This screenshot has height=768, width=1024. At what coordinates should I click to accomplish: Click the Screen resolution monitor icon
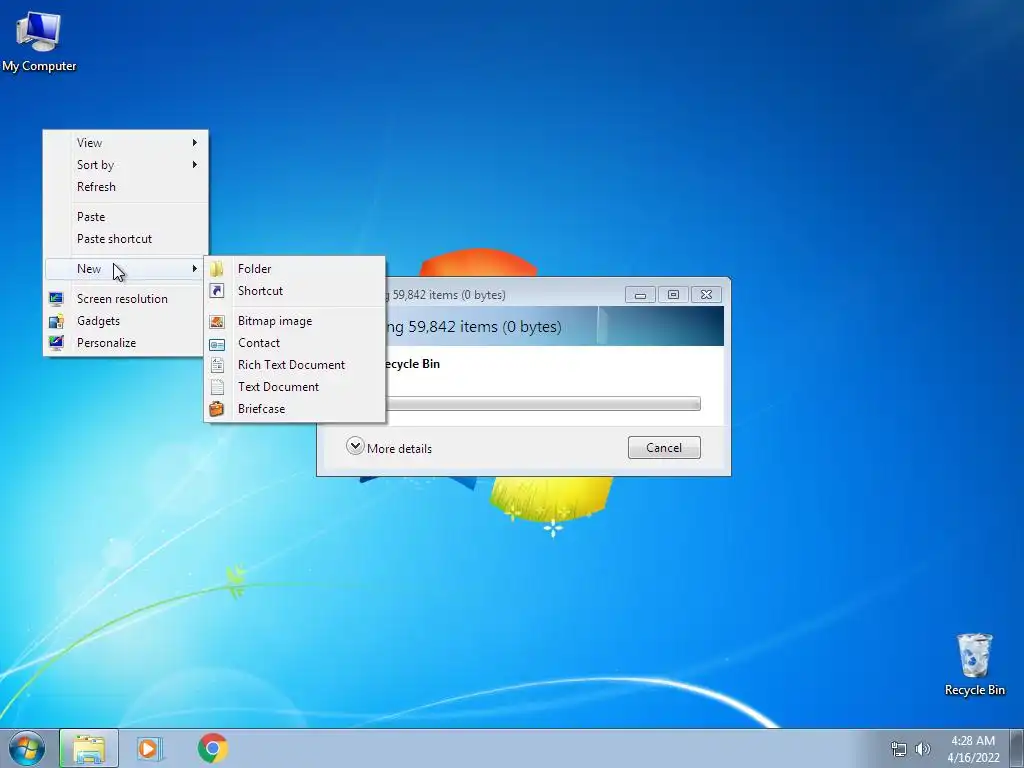coord(56,299)
